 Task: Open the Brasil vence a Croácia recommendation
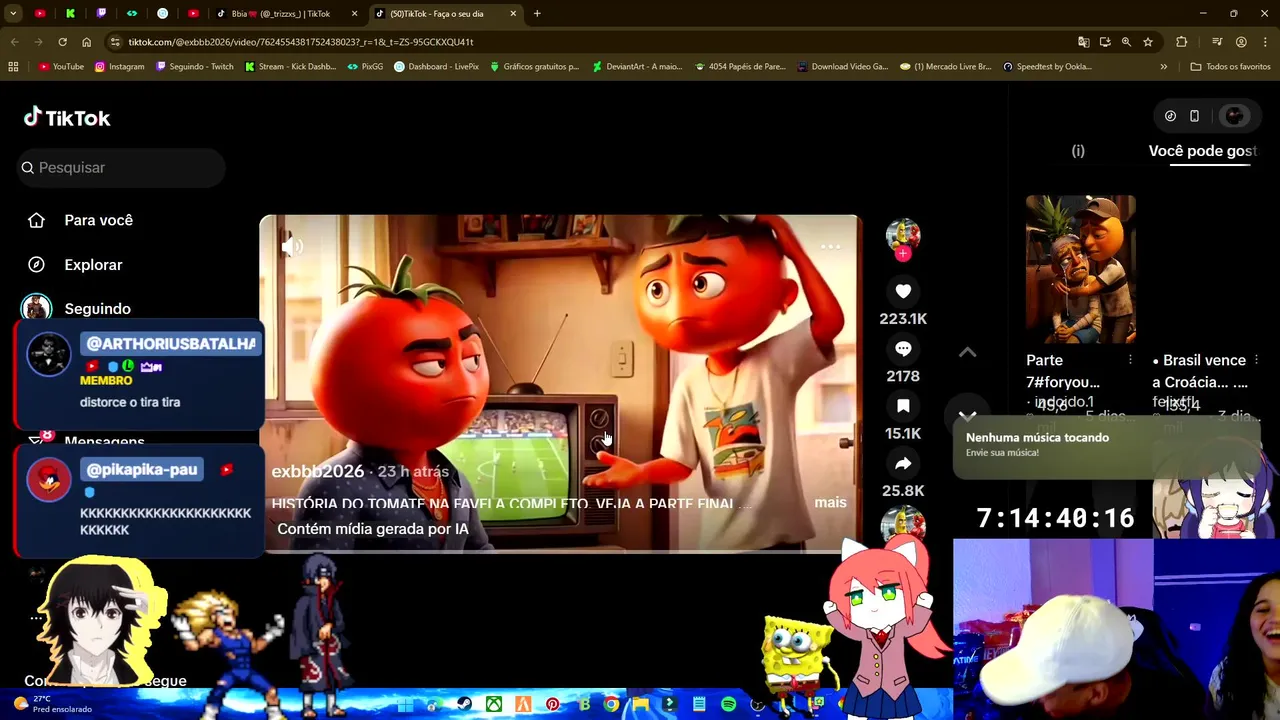pos(1199,371)
